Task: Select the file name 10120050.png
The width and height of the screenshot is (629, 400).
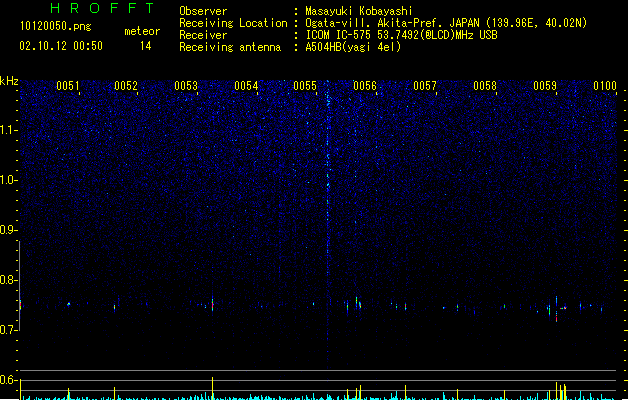Action: tap(56, 26)
